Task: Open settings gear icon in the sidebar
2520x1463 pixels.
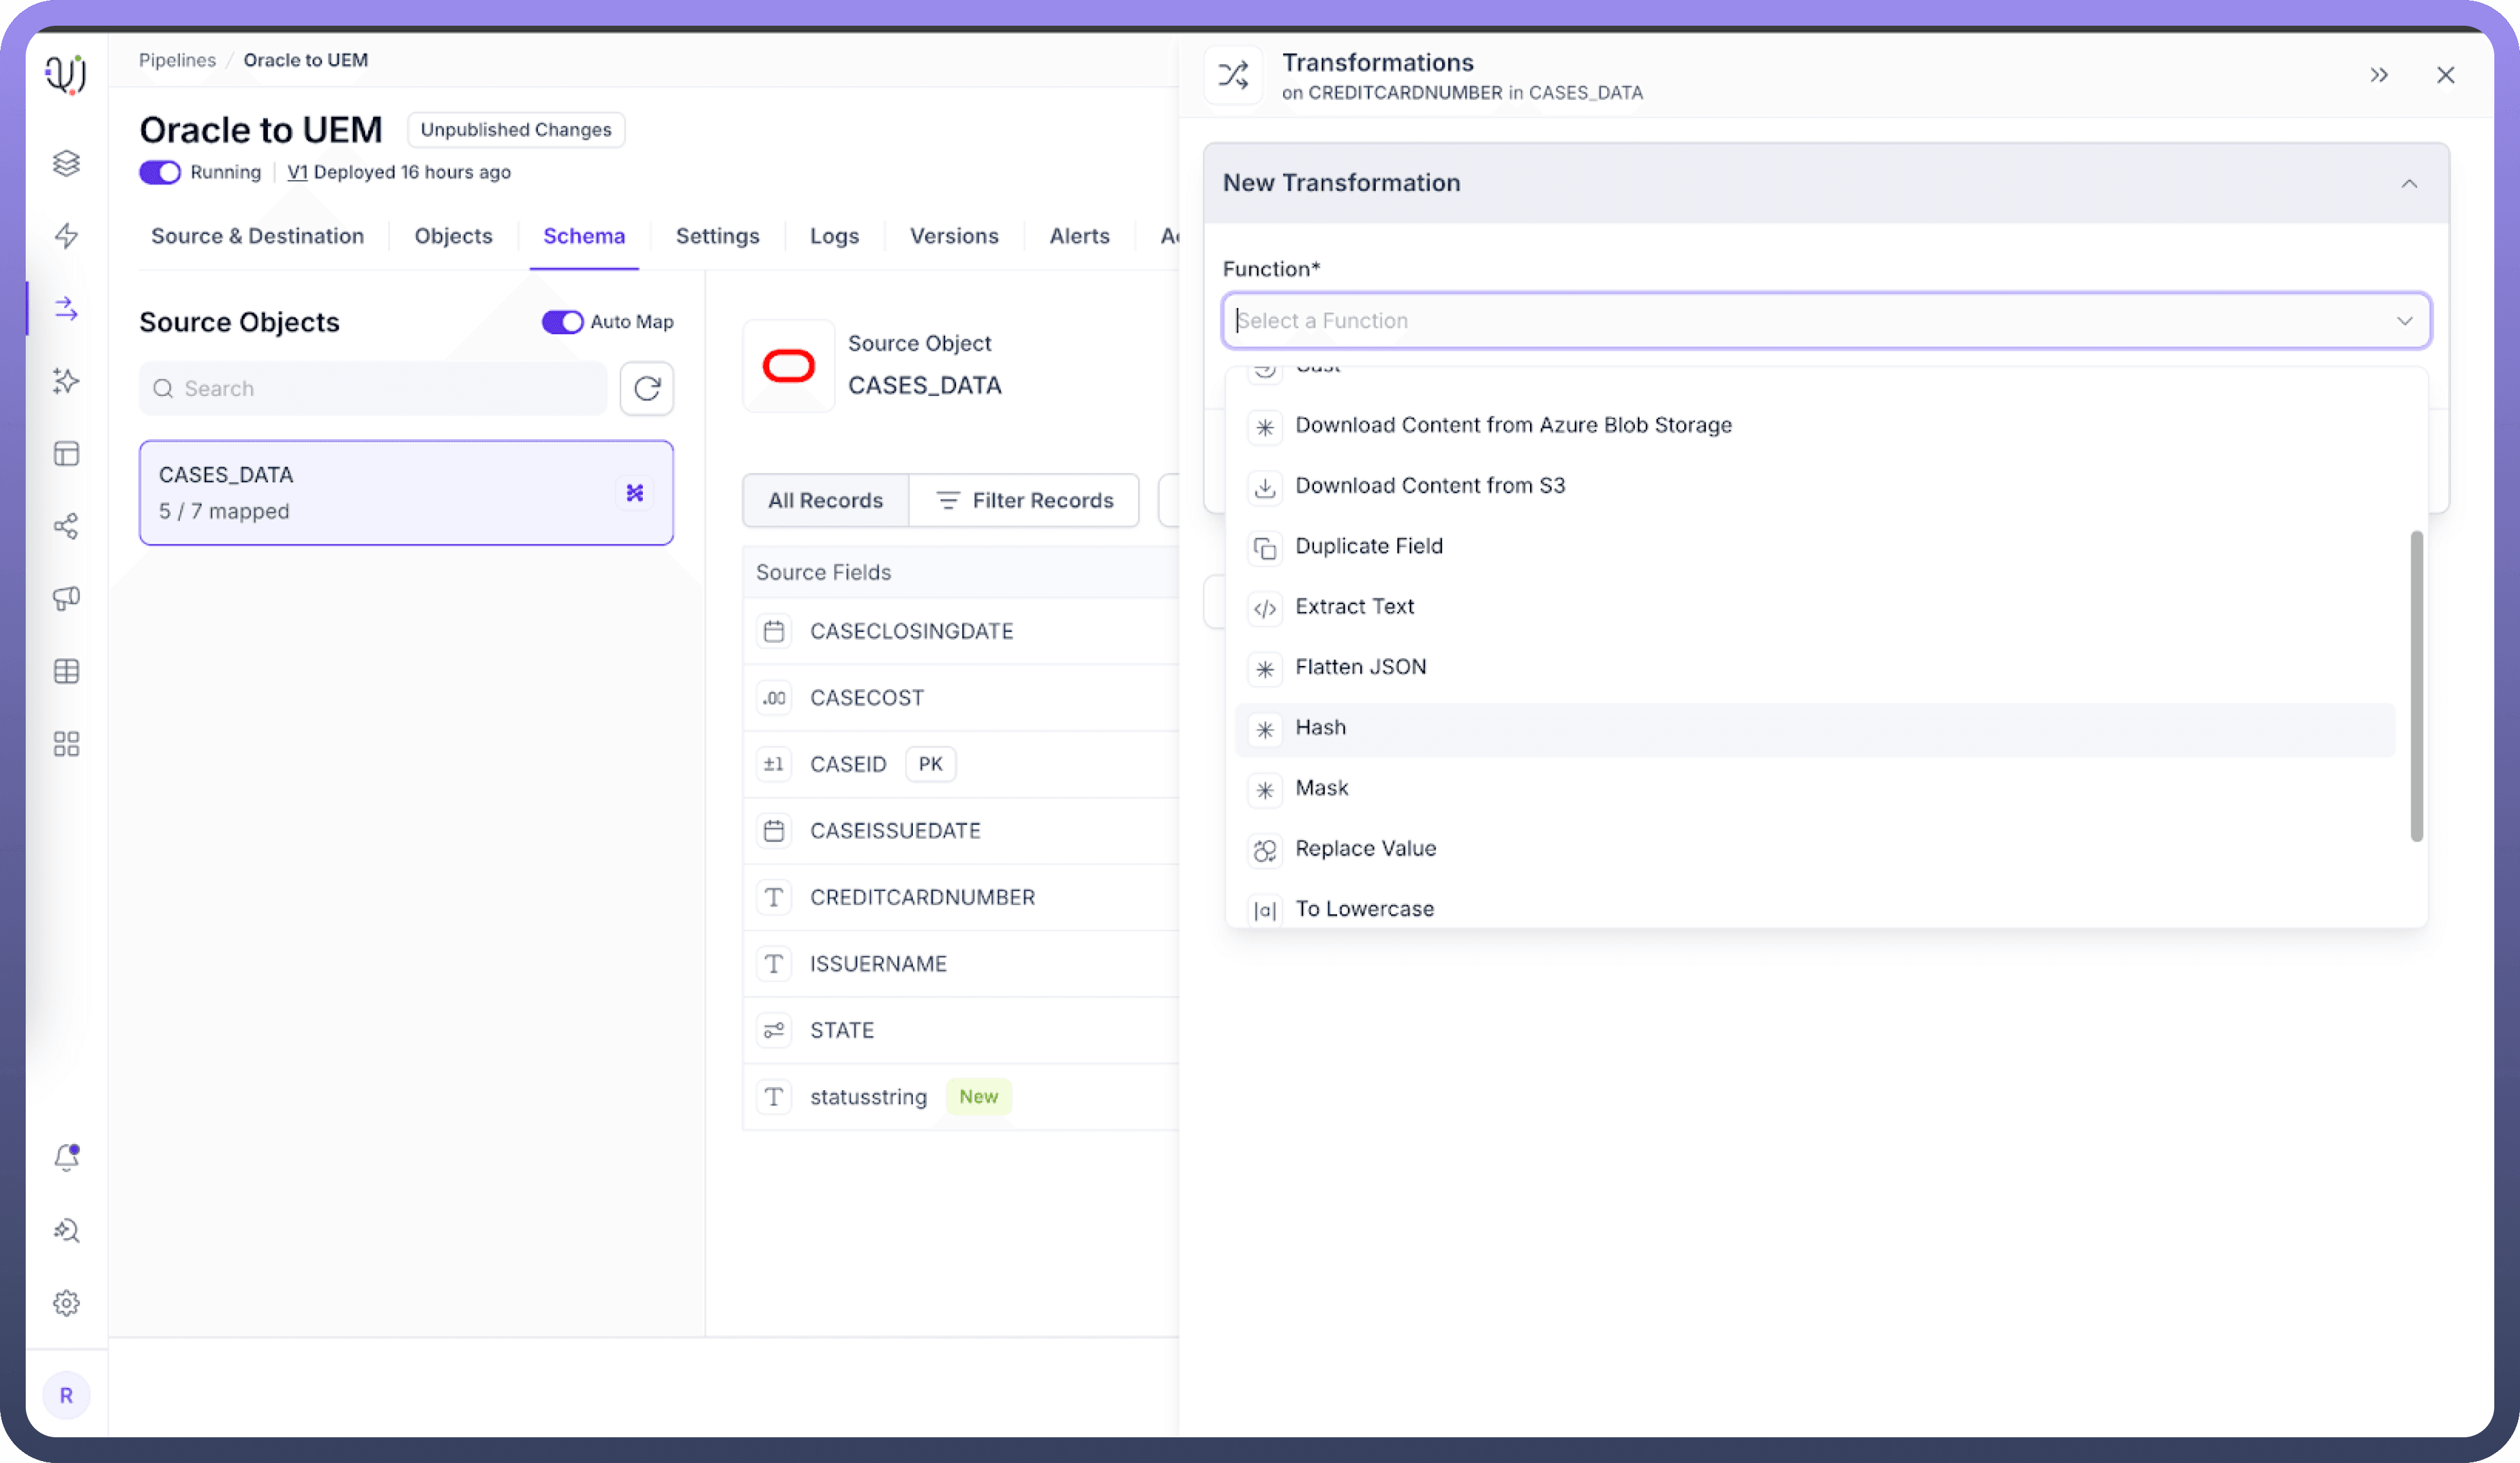Action: (66, 1302)
